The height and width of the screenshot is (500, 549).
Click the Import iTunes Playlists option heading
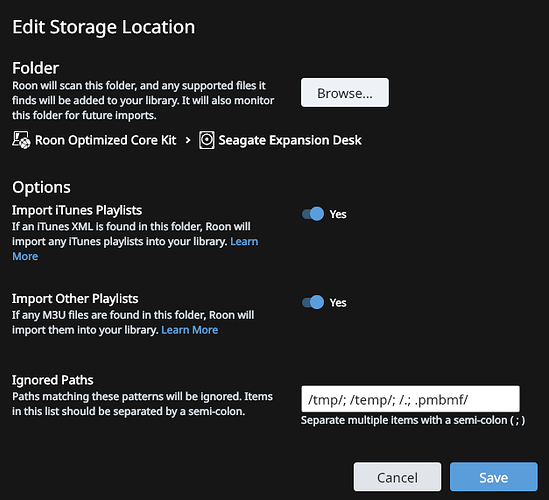(77, 210)
